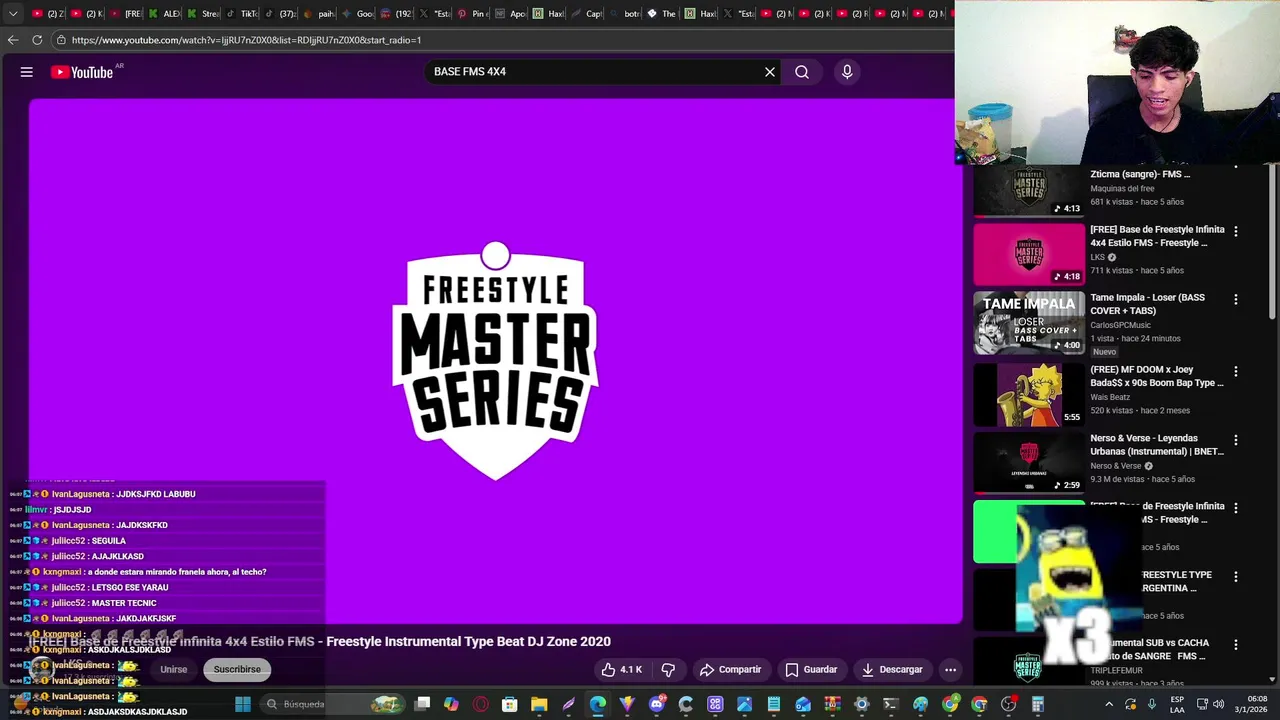Open Settings gear in the taskbar
The height and width of the screenshot is (720, 1280).
pos(862,704)
